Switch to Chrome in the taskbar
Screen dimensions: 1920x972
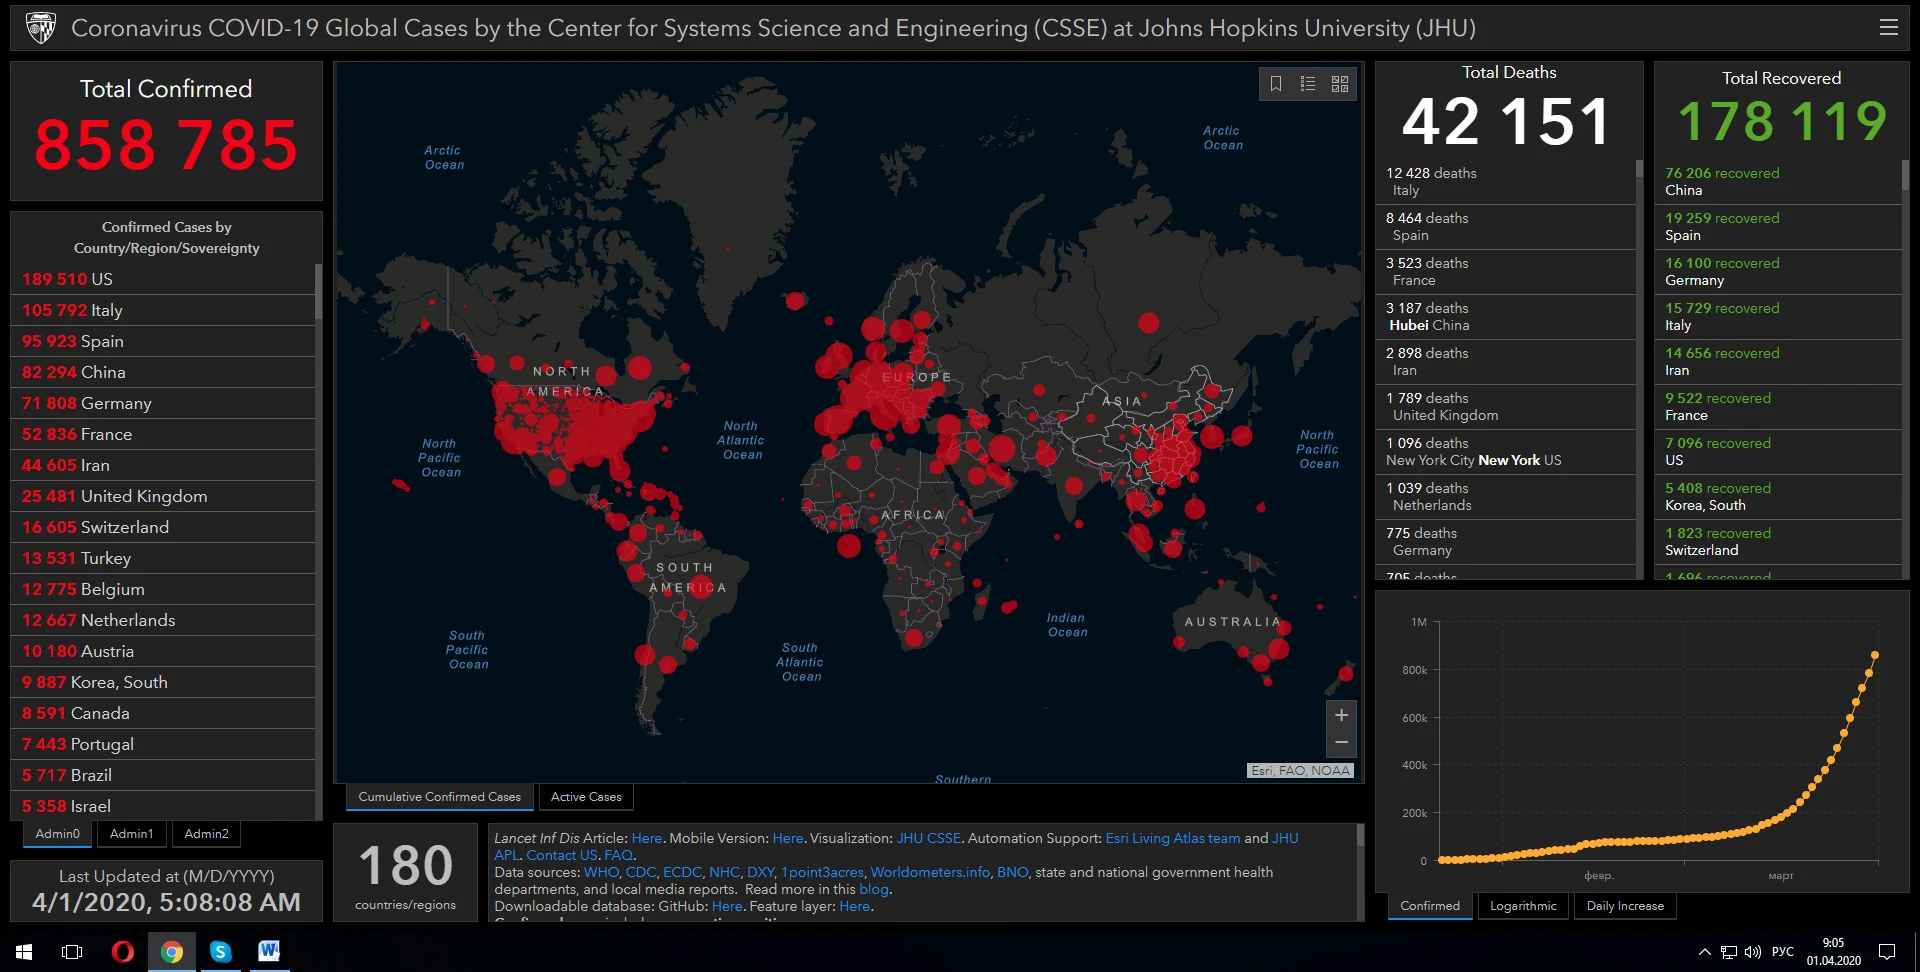tap(172, 952)
